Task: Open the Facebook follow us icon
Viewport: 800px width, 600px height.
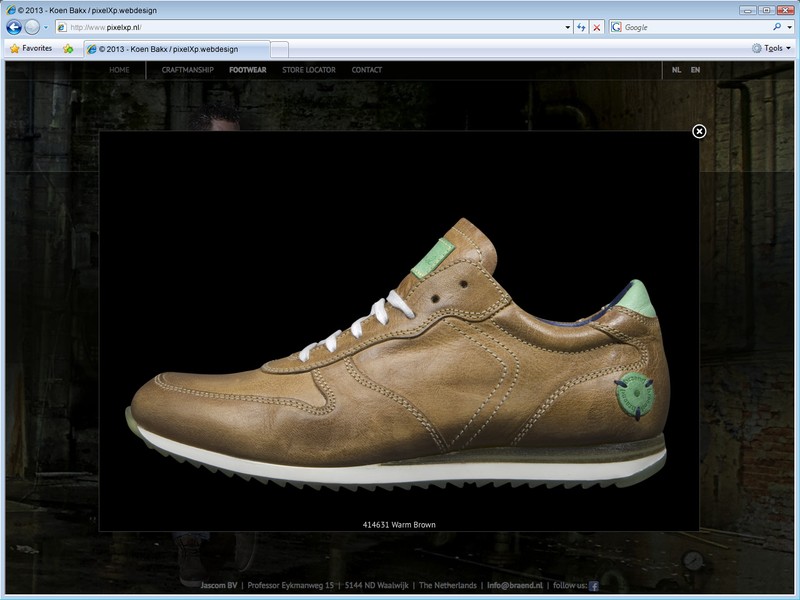Action: [593, 586]
